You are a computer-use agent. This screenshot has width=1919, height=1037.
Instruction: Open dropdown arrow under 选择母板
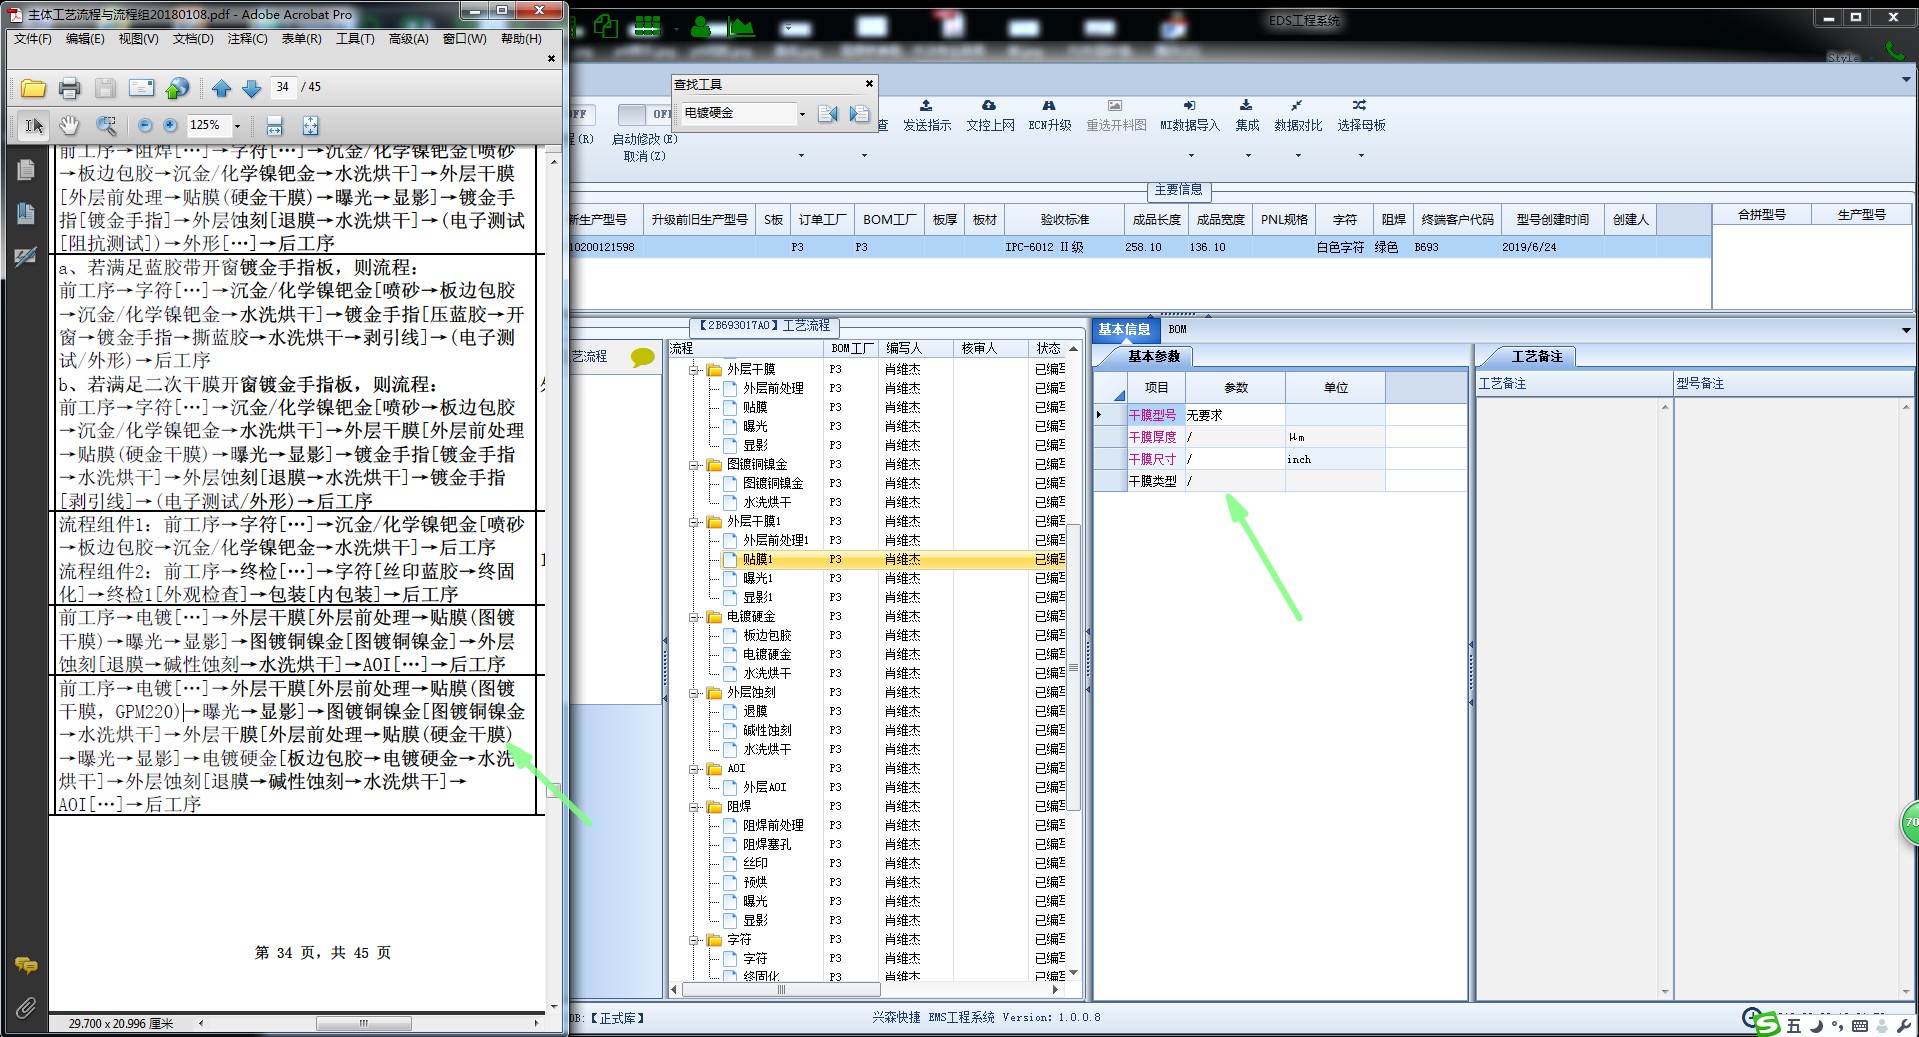(x=1361, y=155)
